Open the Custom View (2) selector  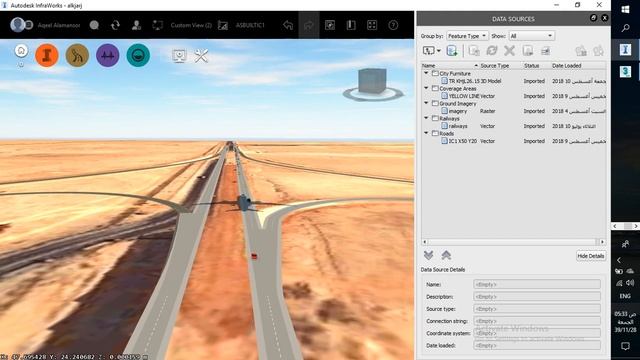pyautogui.click(x=191, y=25)
